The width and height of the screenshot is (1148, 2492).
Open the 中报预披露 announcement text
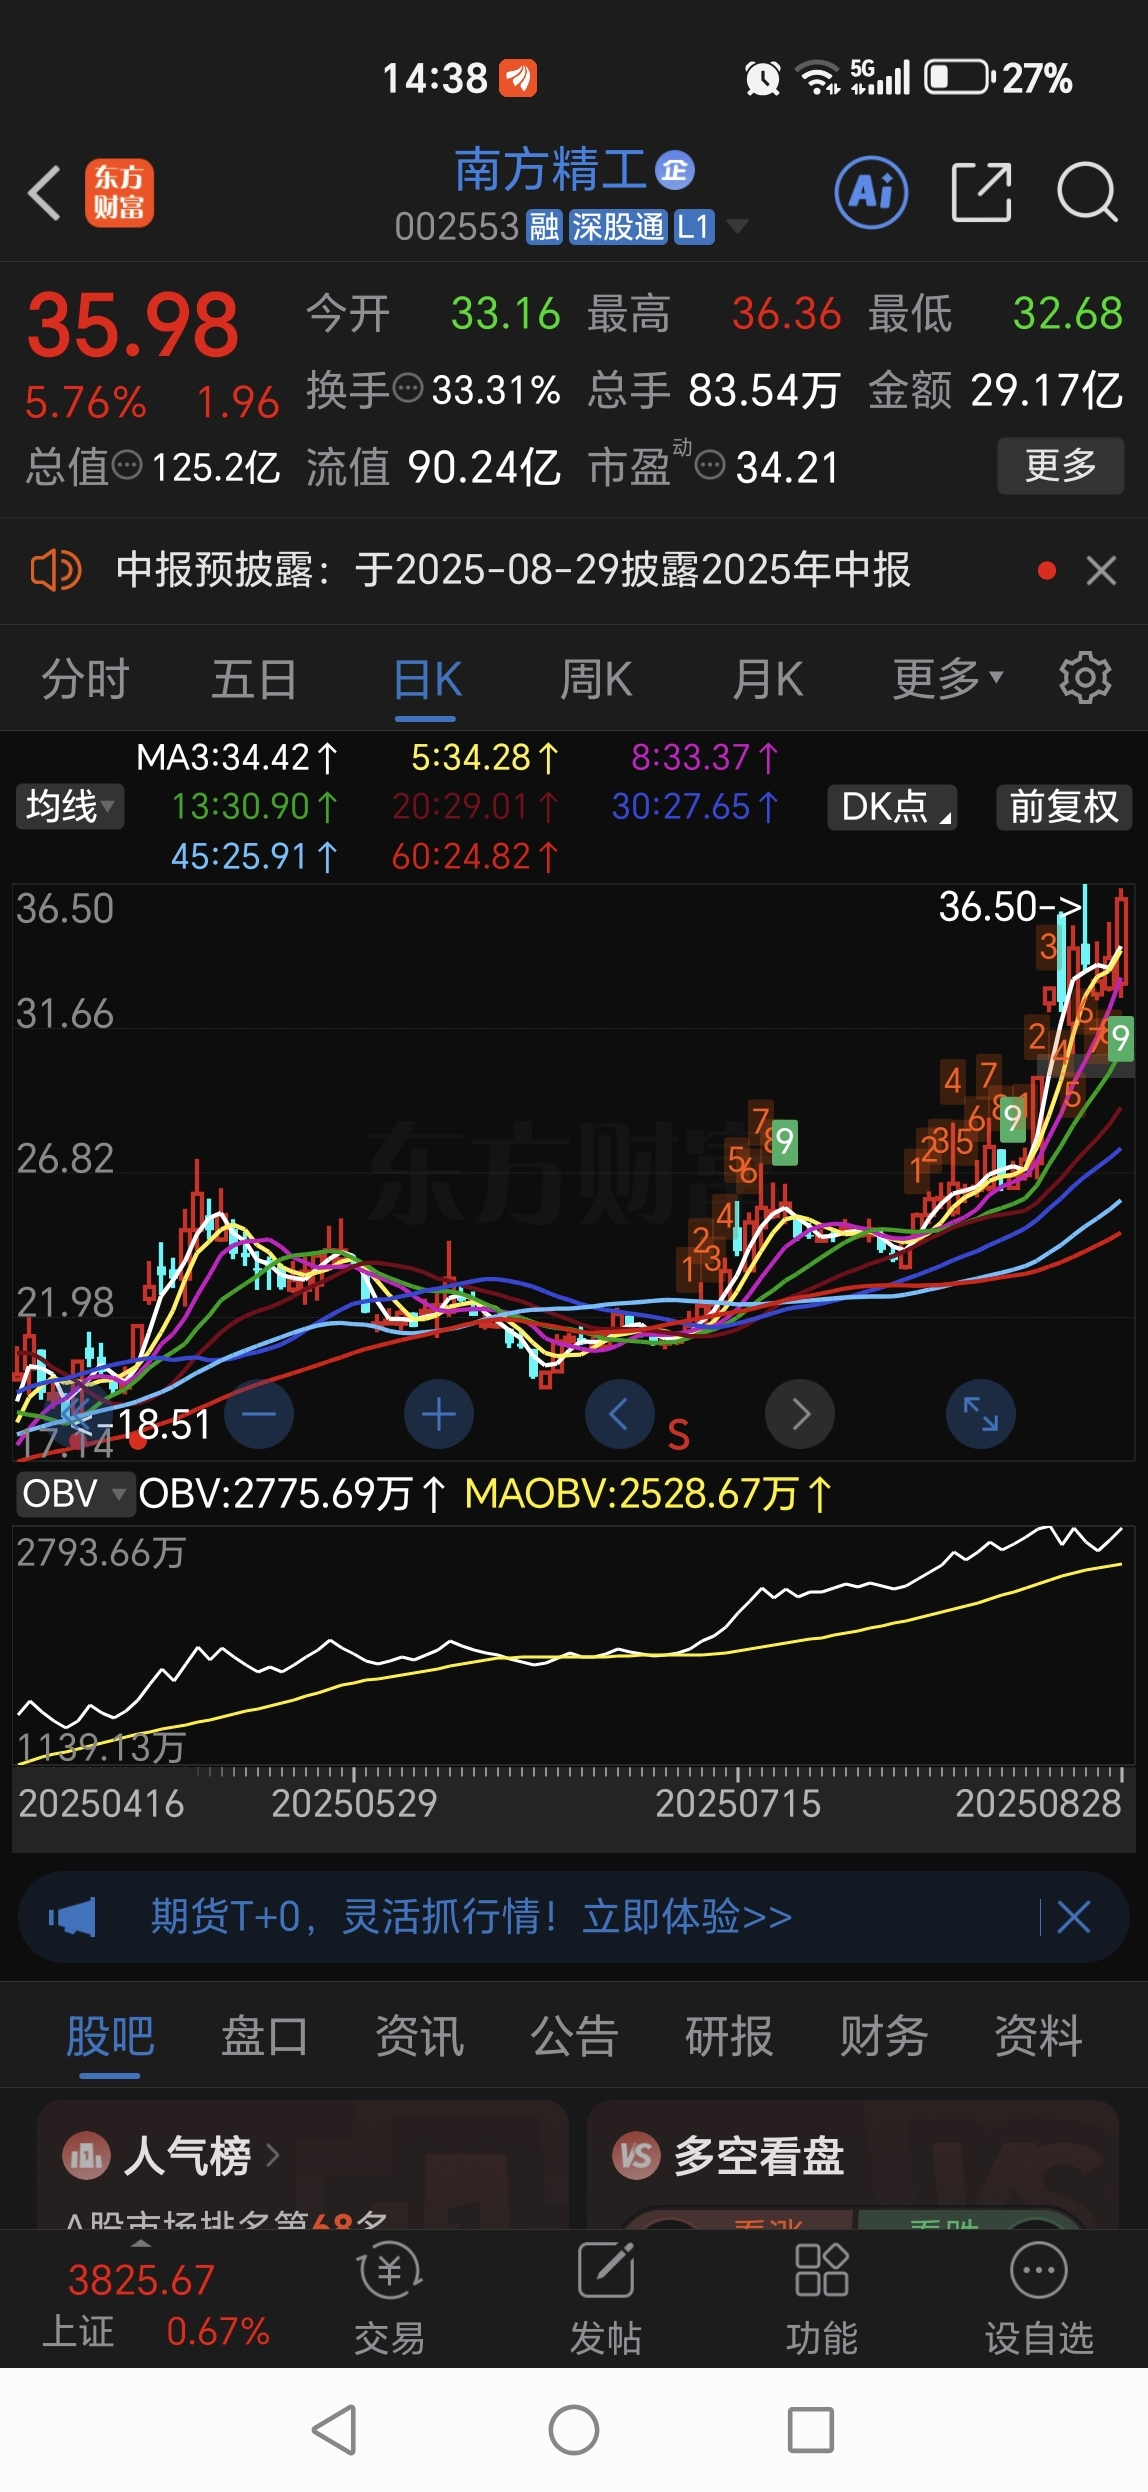point(513,570)
